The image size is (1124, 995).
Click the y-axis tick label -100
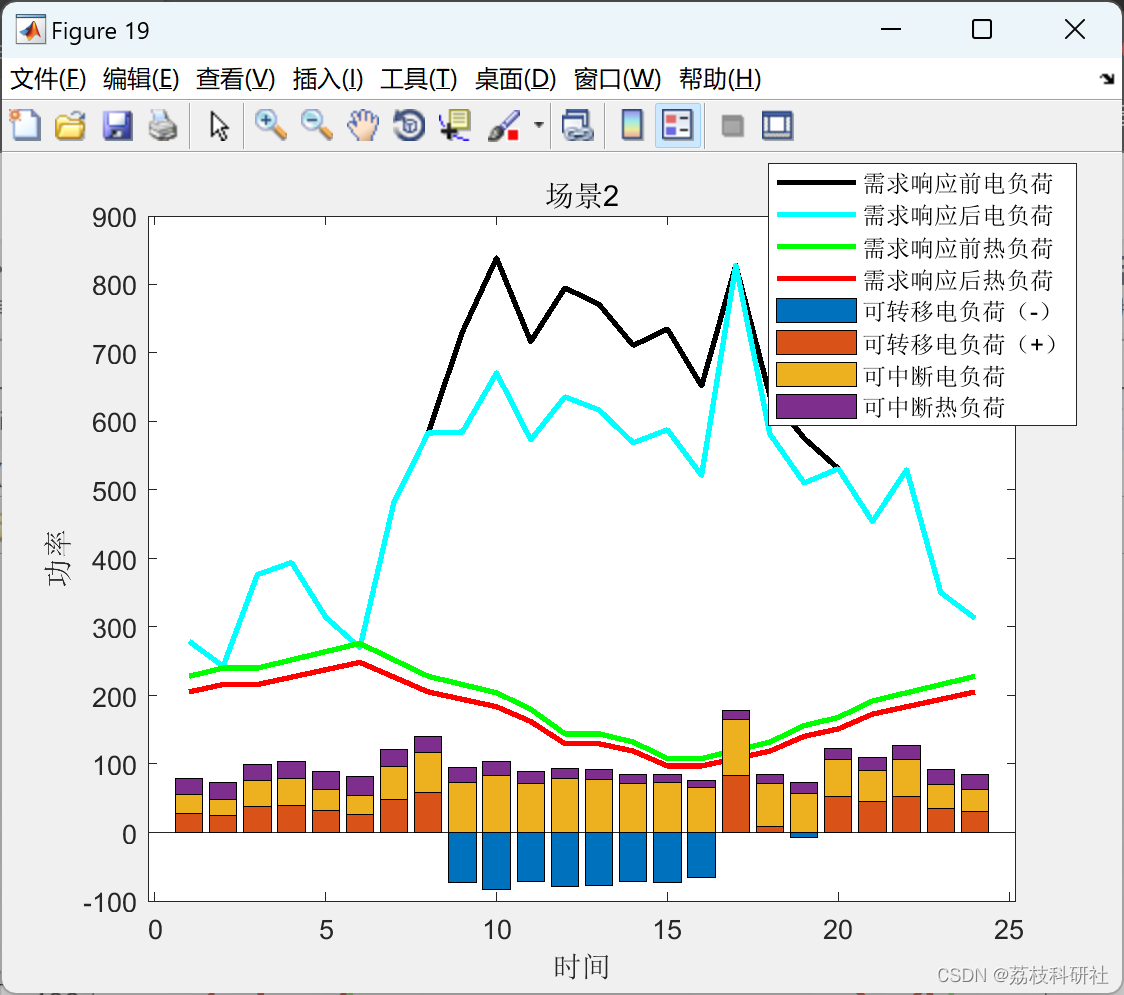tap(110, 903)
